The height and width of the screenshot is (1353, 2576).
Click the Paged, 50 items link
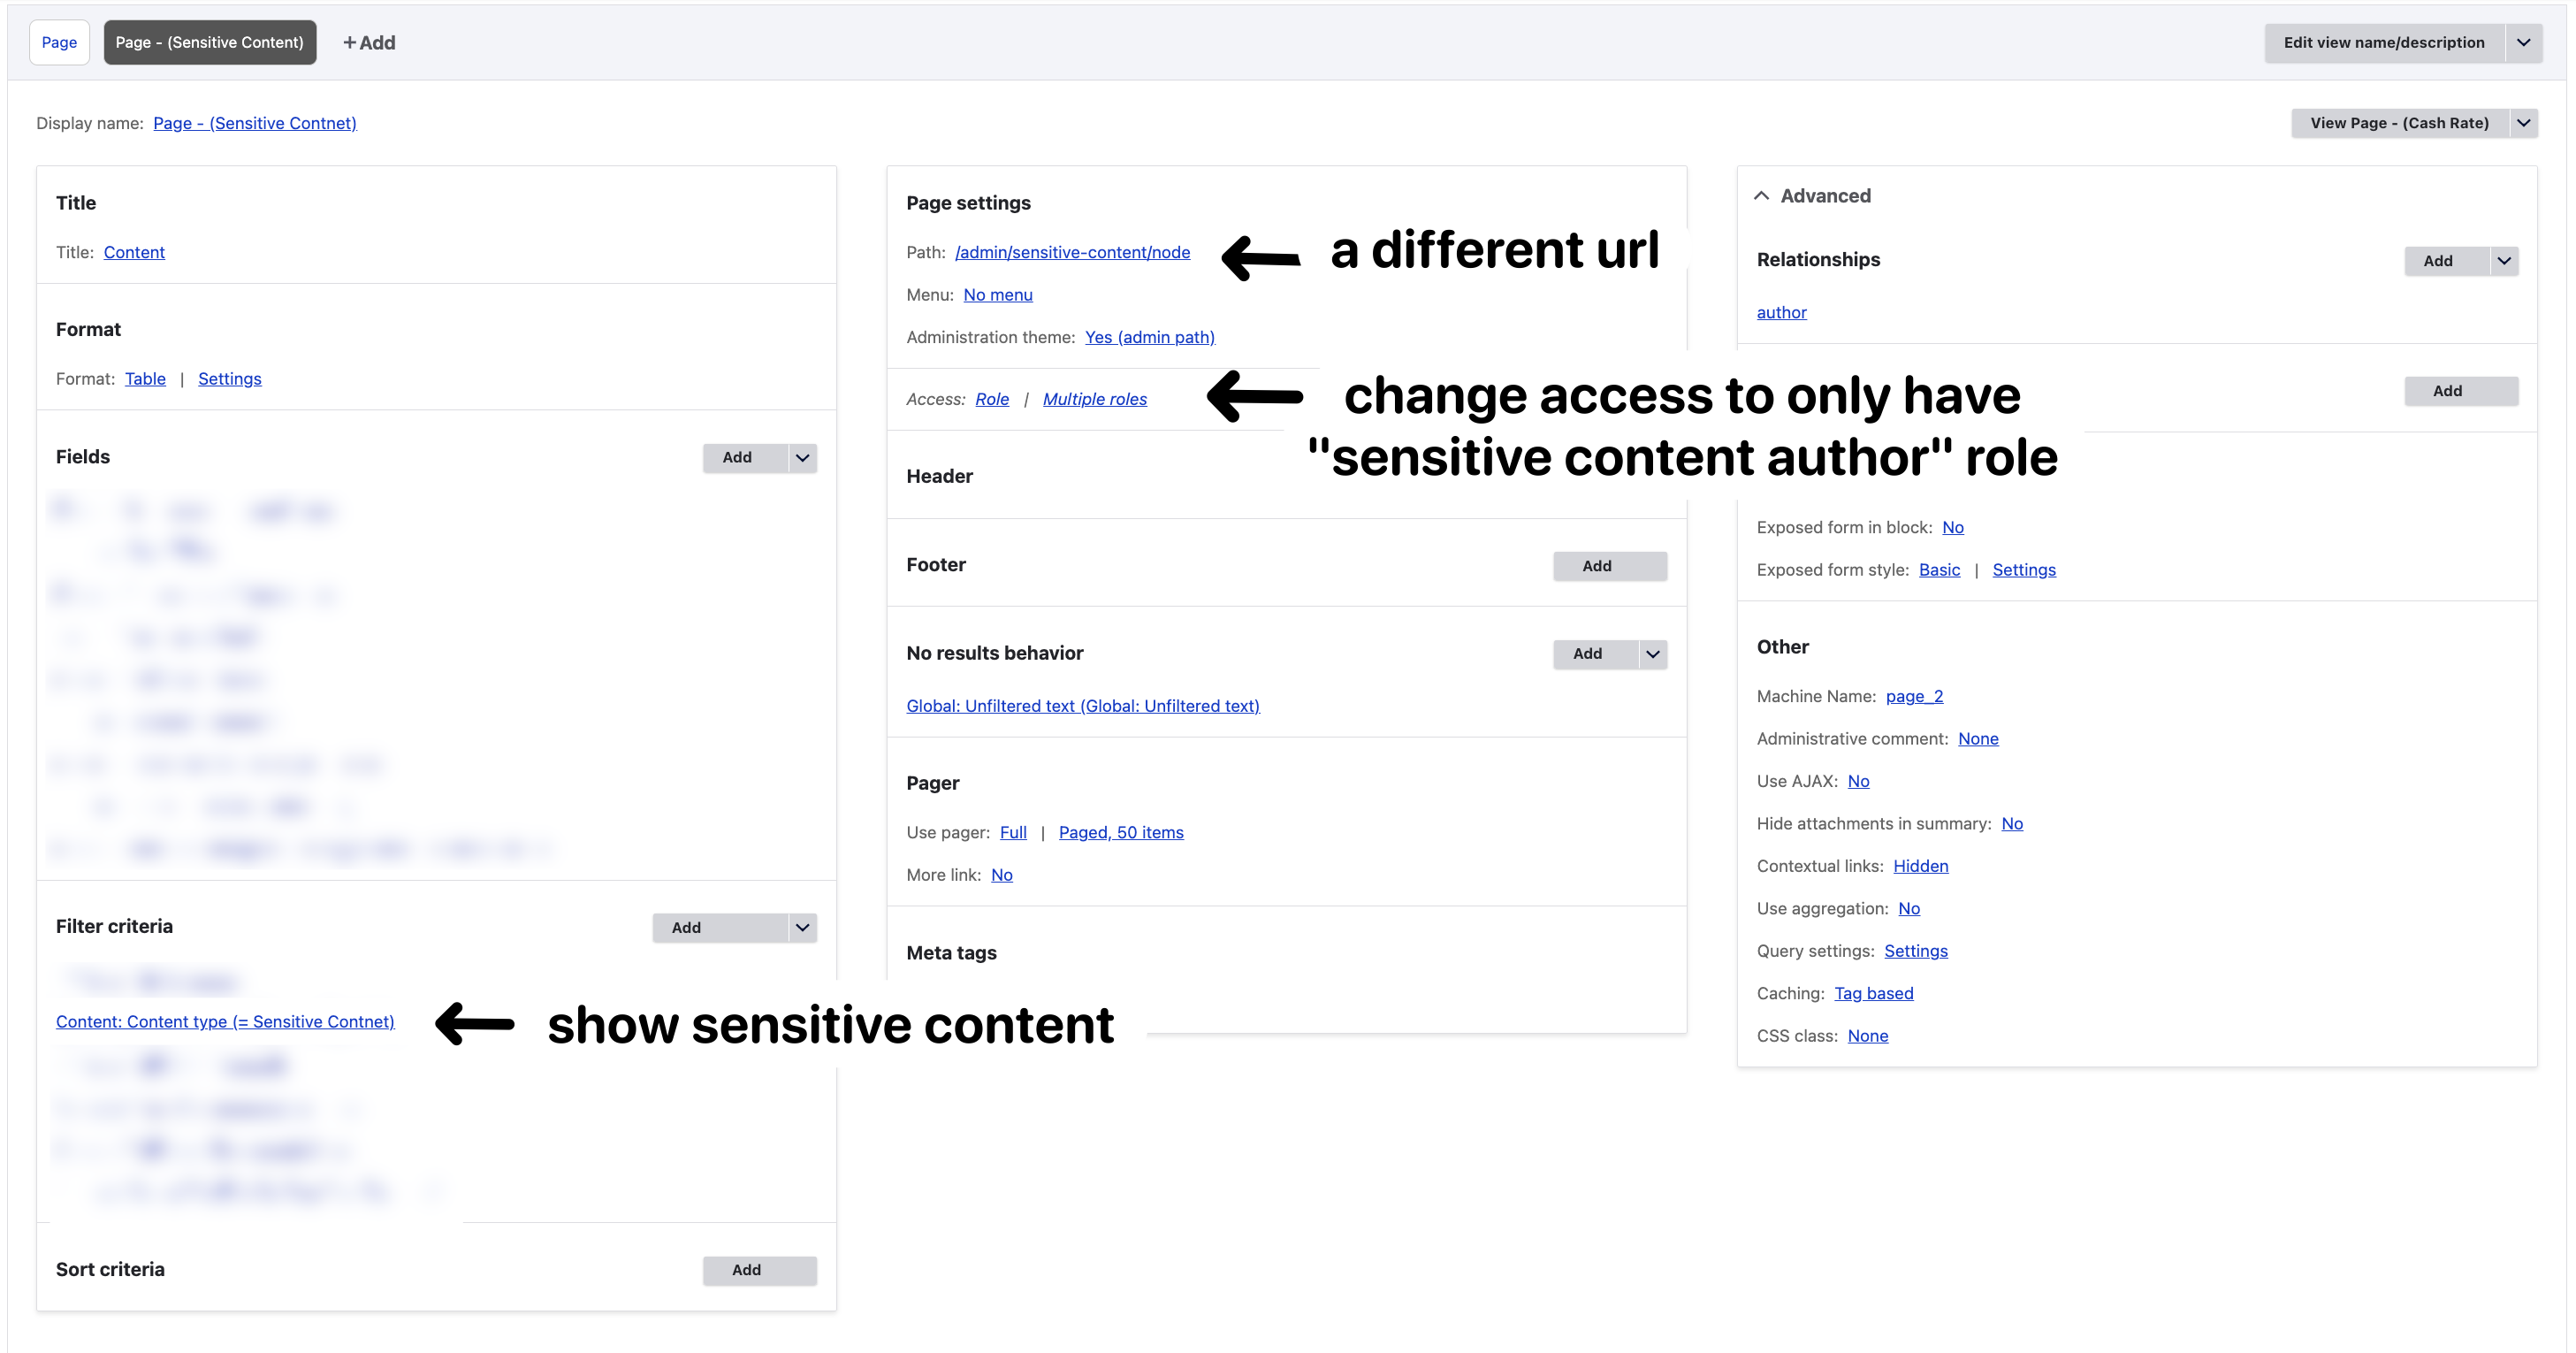click(1120, 832)
